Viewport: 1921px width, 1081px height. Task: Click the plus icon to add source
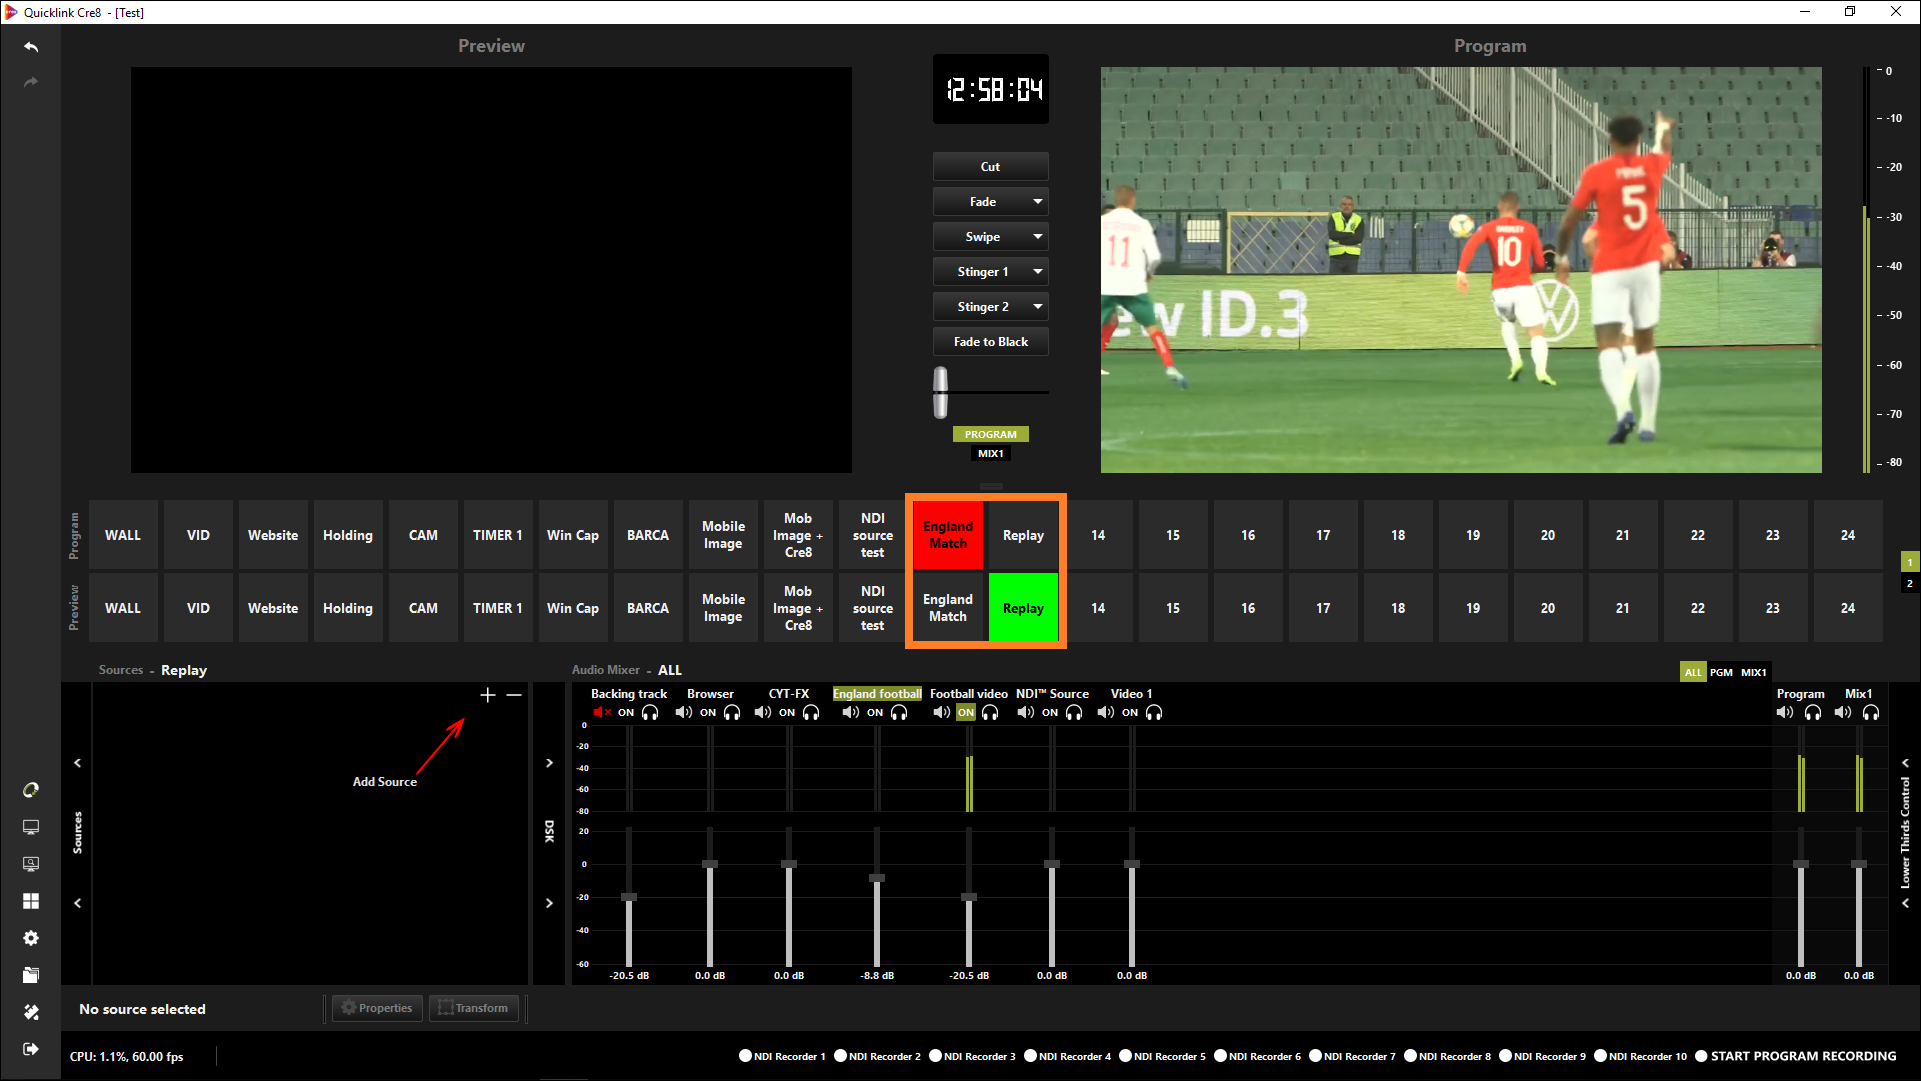(x=488, y=695)
